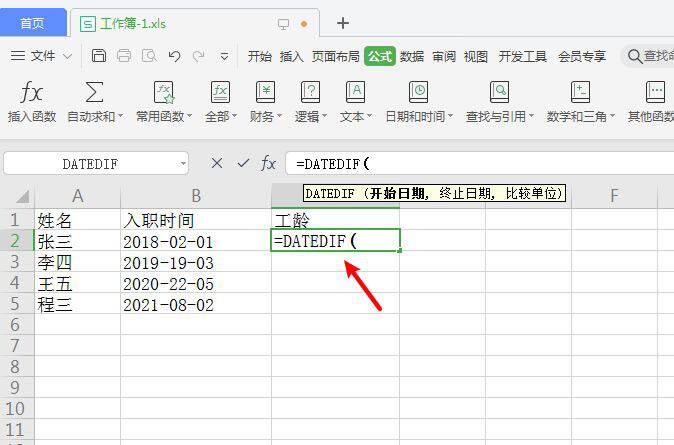
Task: Open the Logical (逻辑) functions icon
Action: (310, 92)
